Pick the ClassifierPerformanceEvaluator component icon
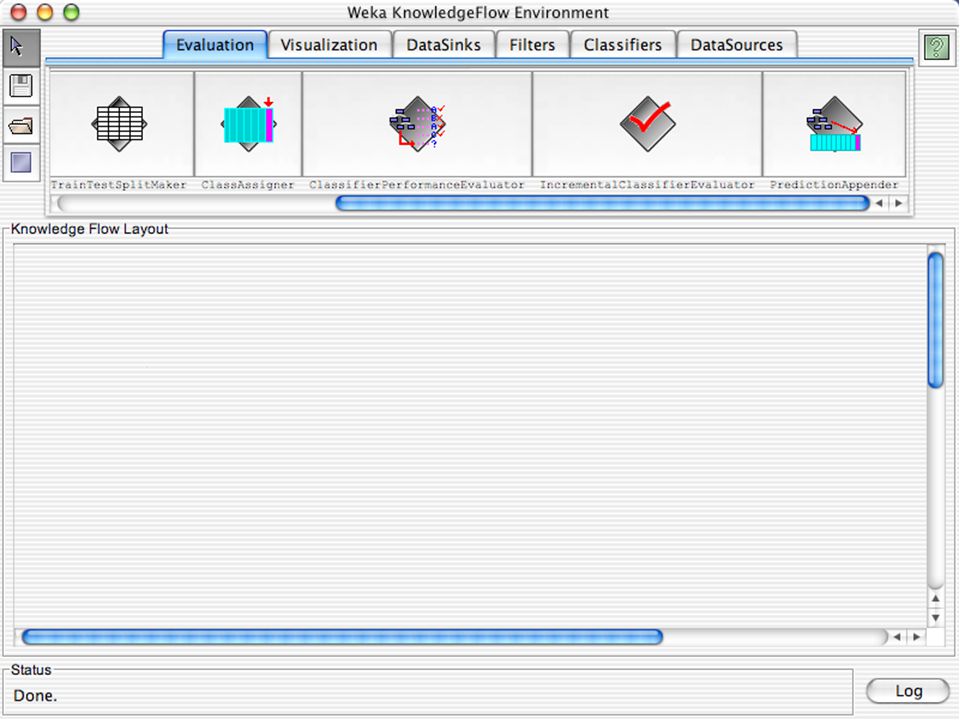This screenshot has width=960, height=720. (x=417, y=124)
